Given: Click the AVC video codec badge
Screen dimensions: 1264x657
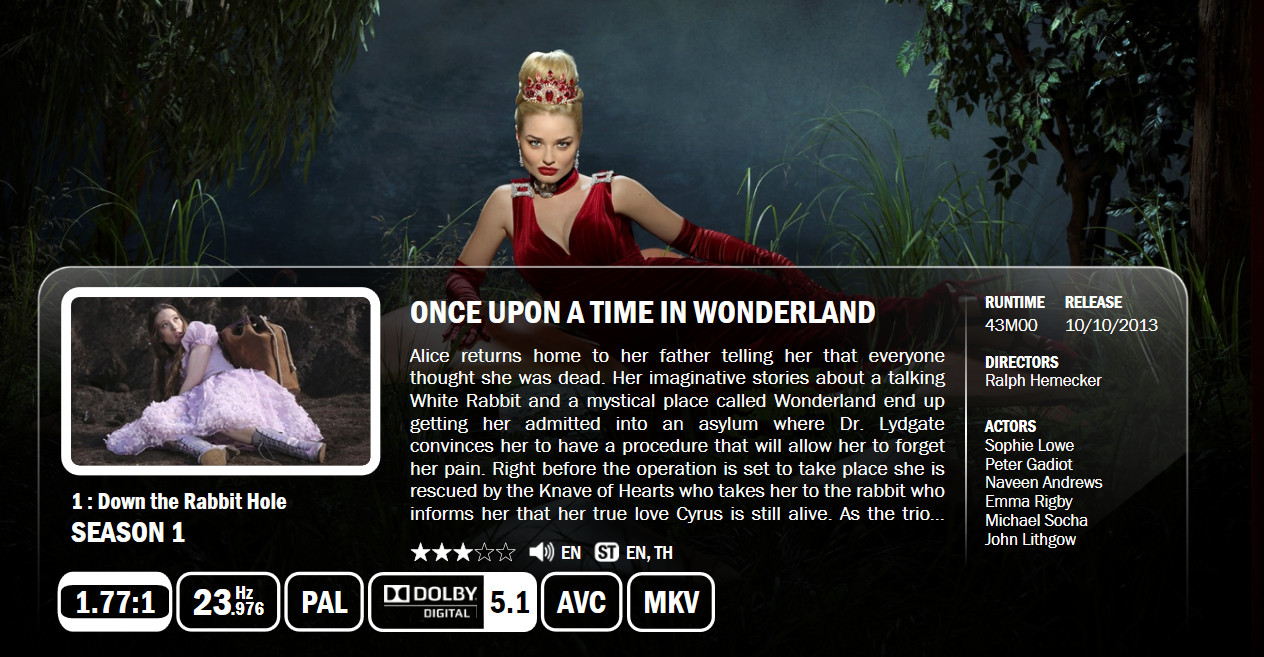Looking at the screenshot, I should tap(581, 602).
